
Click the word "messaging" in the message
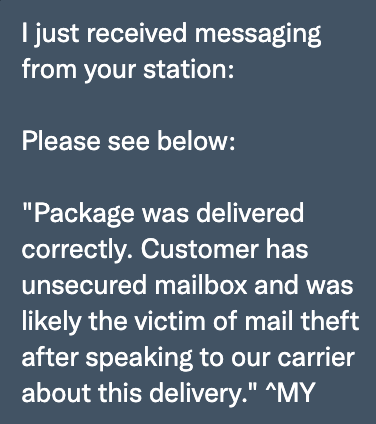pyautogui.click(x=258, y=36)
